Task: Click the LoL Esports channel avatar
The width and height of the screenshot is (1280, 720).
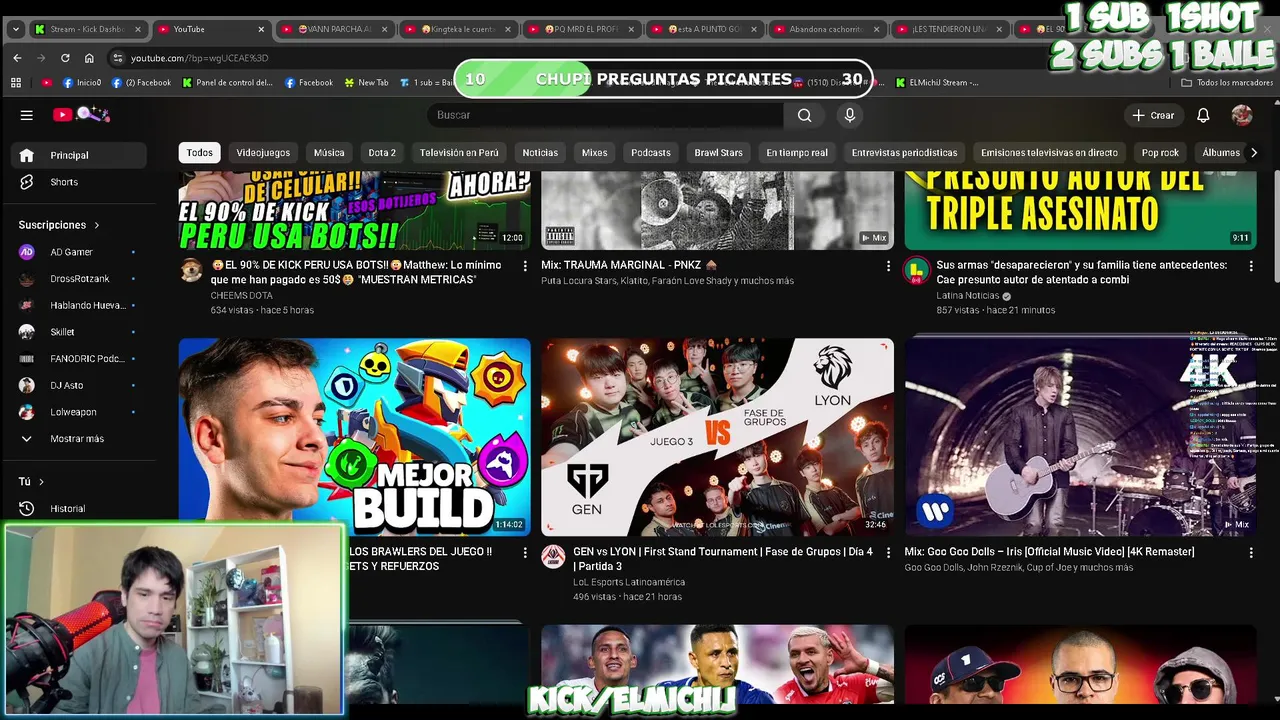Action: 553,557
